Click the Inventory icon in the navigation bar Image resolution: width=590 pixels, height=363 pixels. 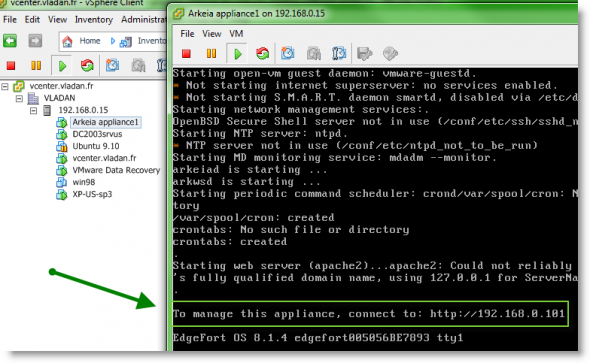pyautogui.click(x=125, y=42)
